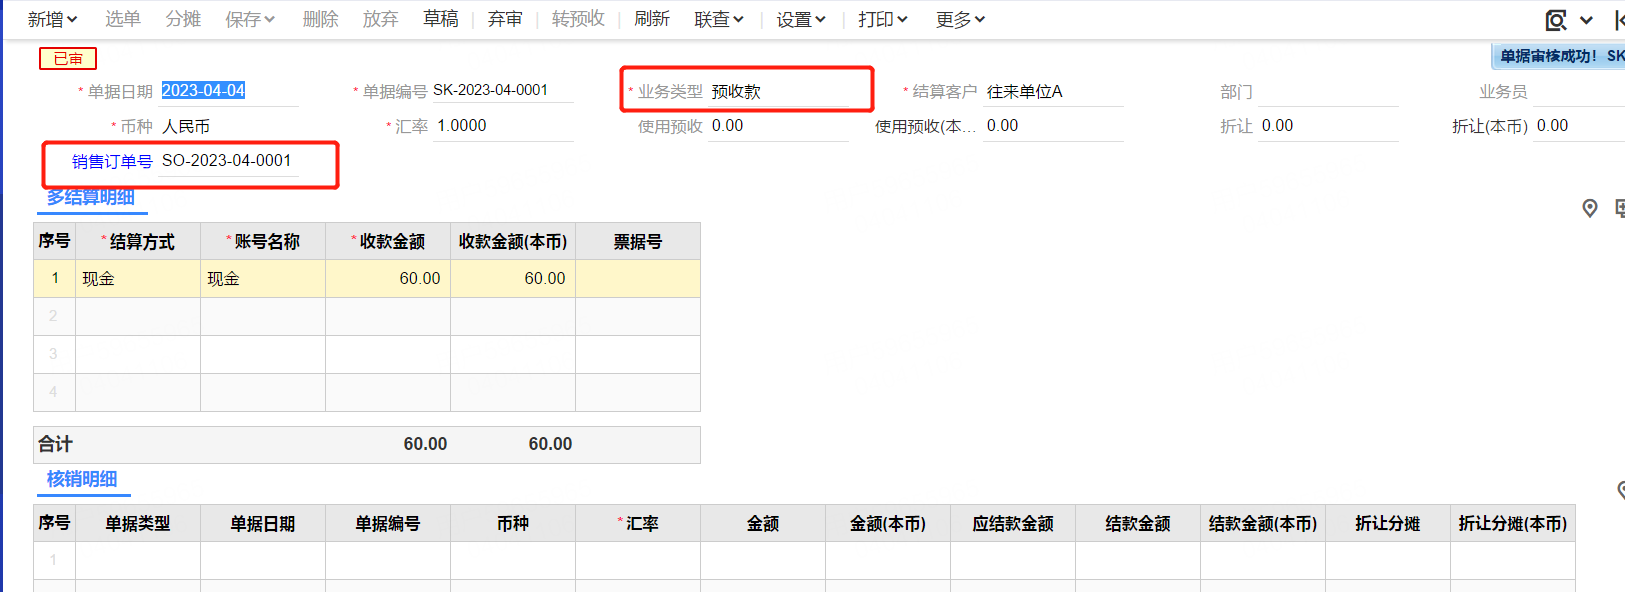Click the location pin icon above settlement table
Screen dimensions: 1625x592
[1590, 208]
